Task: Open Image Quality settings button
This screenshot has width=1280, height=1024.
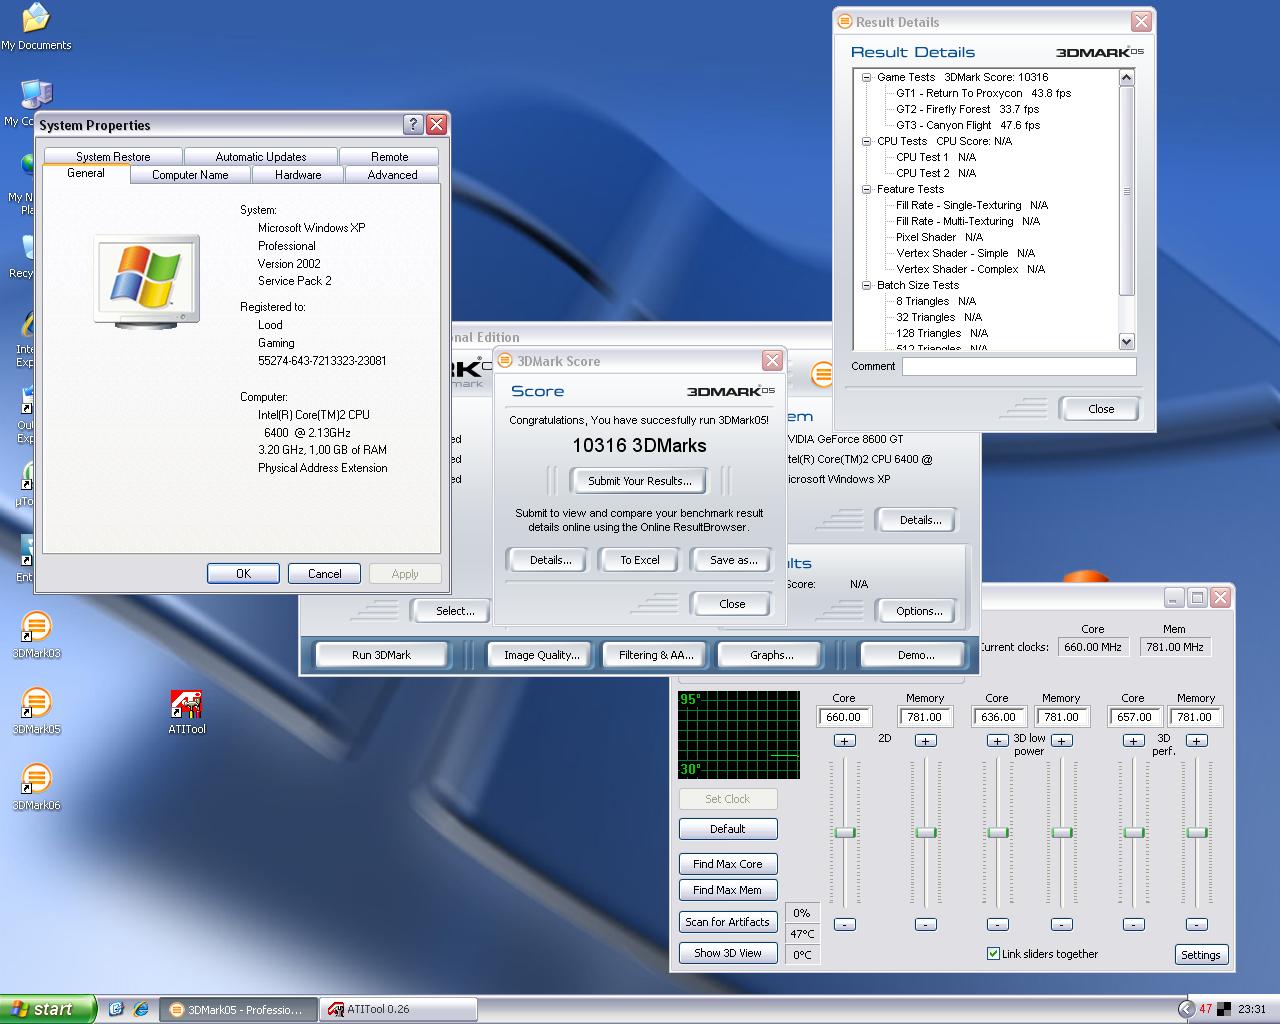Action: coord(541,655)
